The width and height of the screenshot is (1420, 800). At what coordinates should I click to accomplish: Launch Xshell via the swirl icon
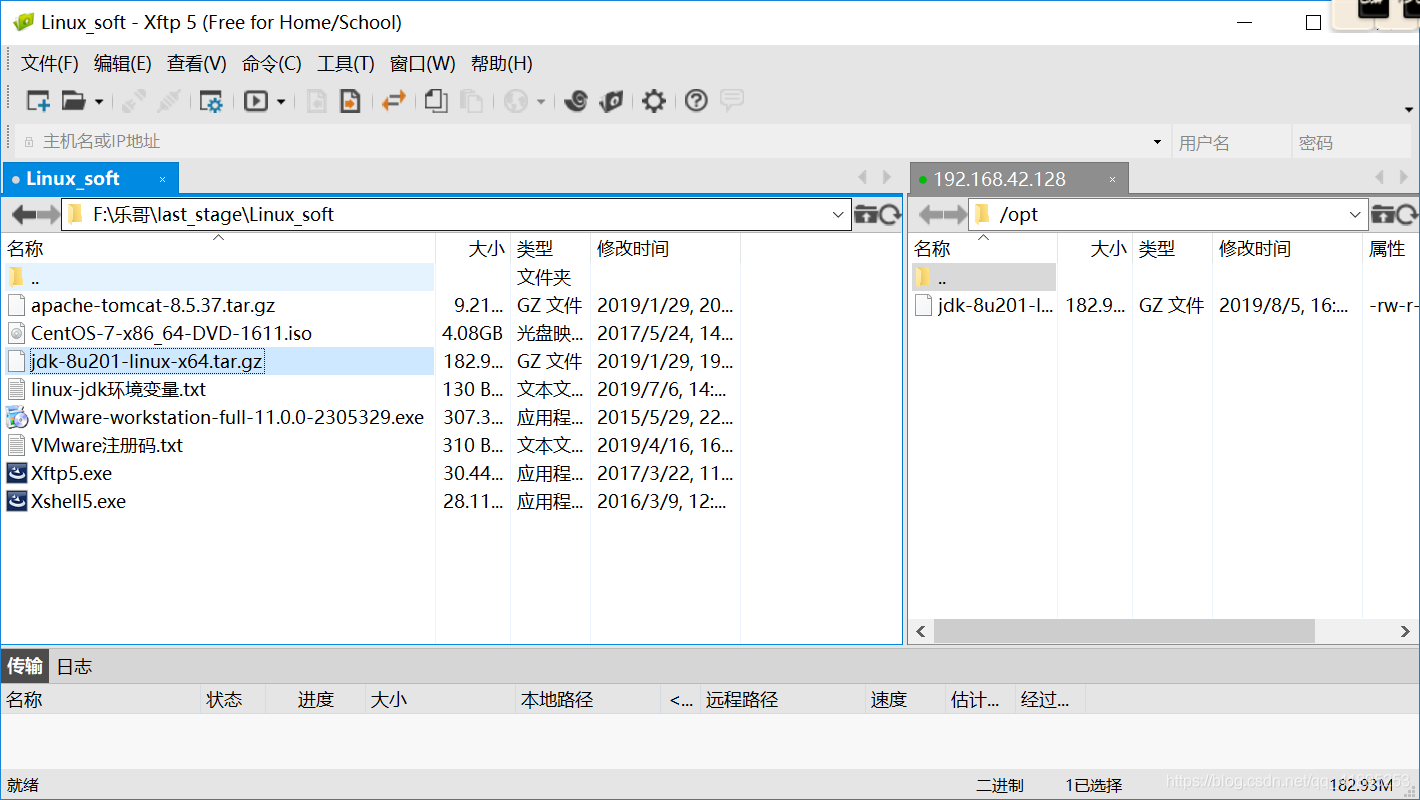coord(576,101)
